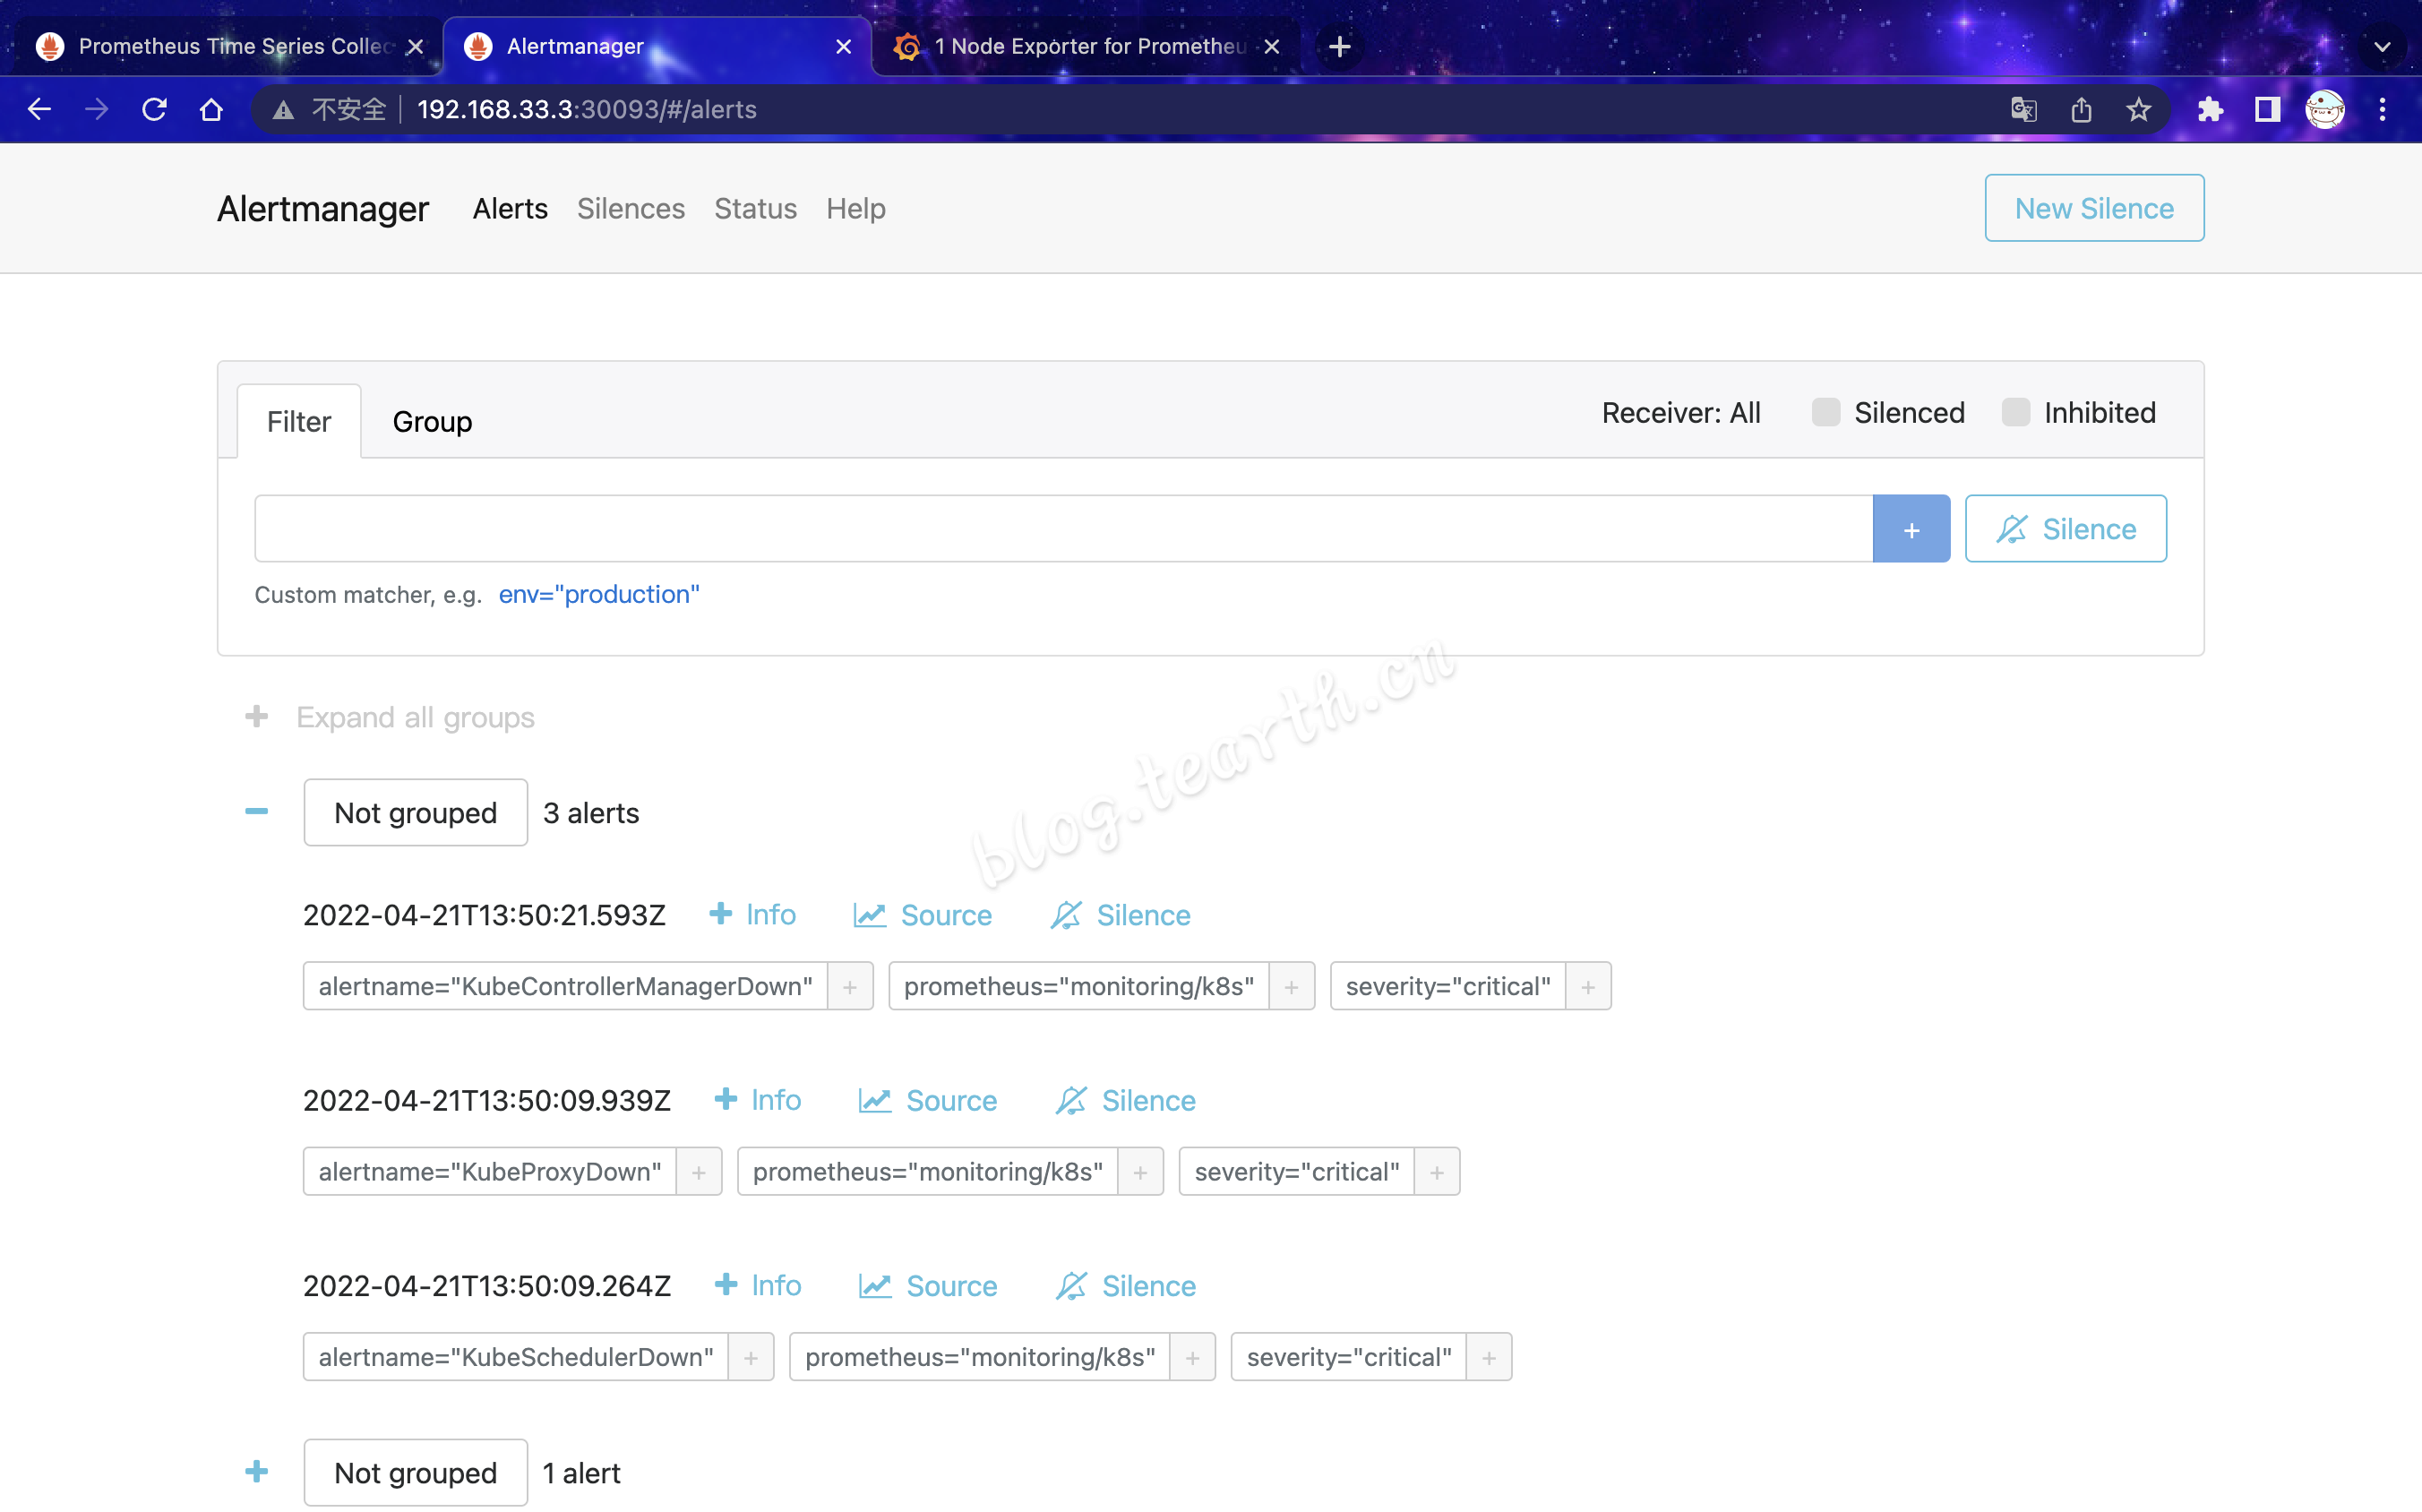Click Silence button beside filter input
Viewport: 2422px width, 1512px height.
coord(2066,529)
